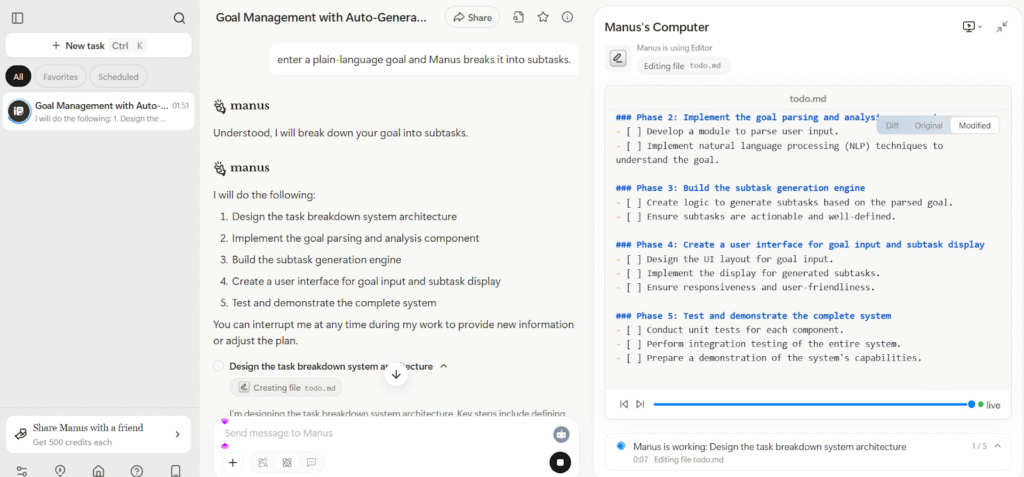Open the Creating file todo.md chip
1024x477 pixels.
(x=286, y=387)
